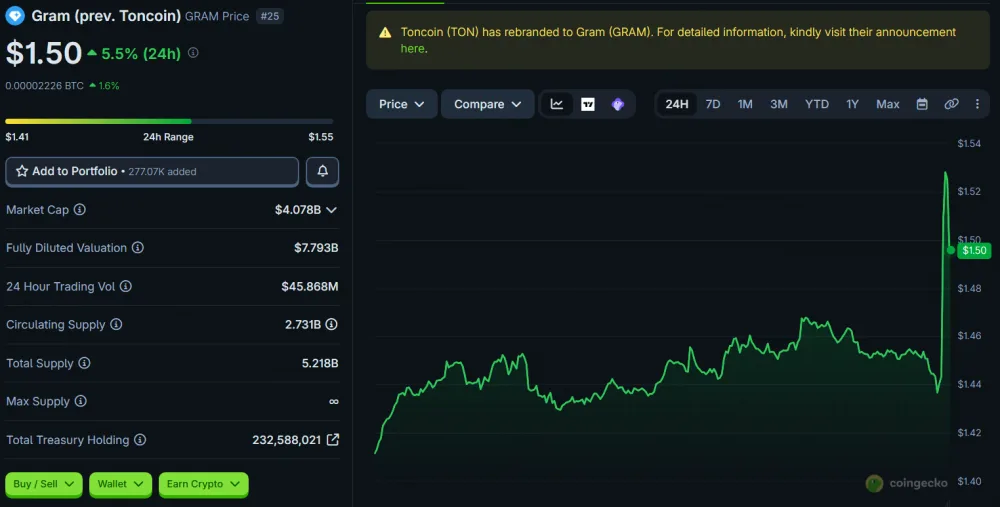Copy chart link with chain icon
Viewport: 1000px width, 507px height.
click(x=951, y=104)
